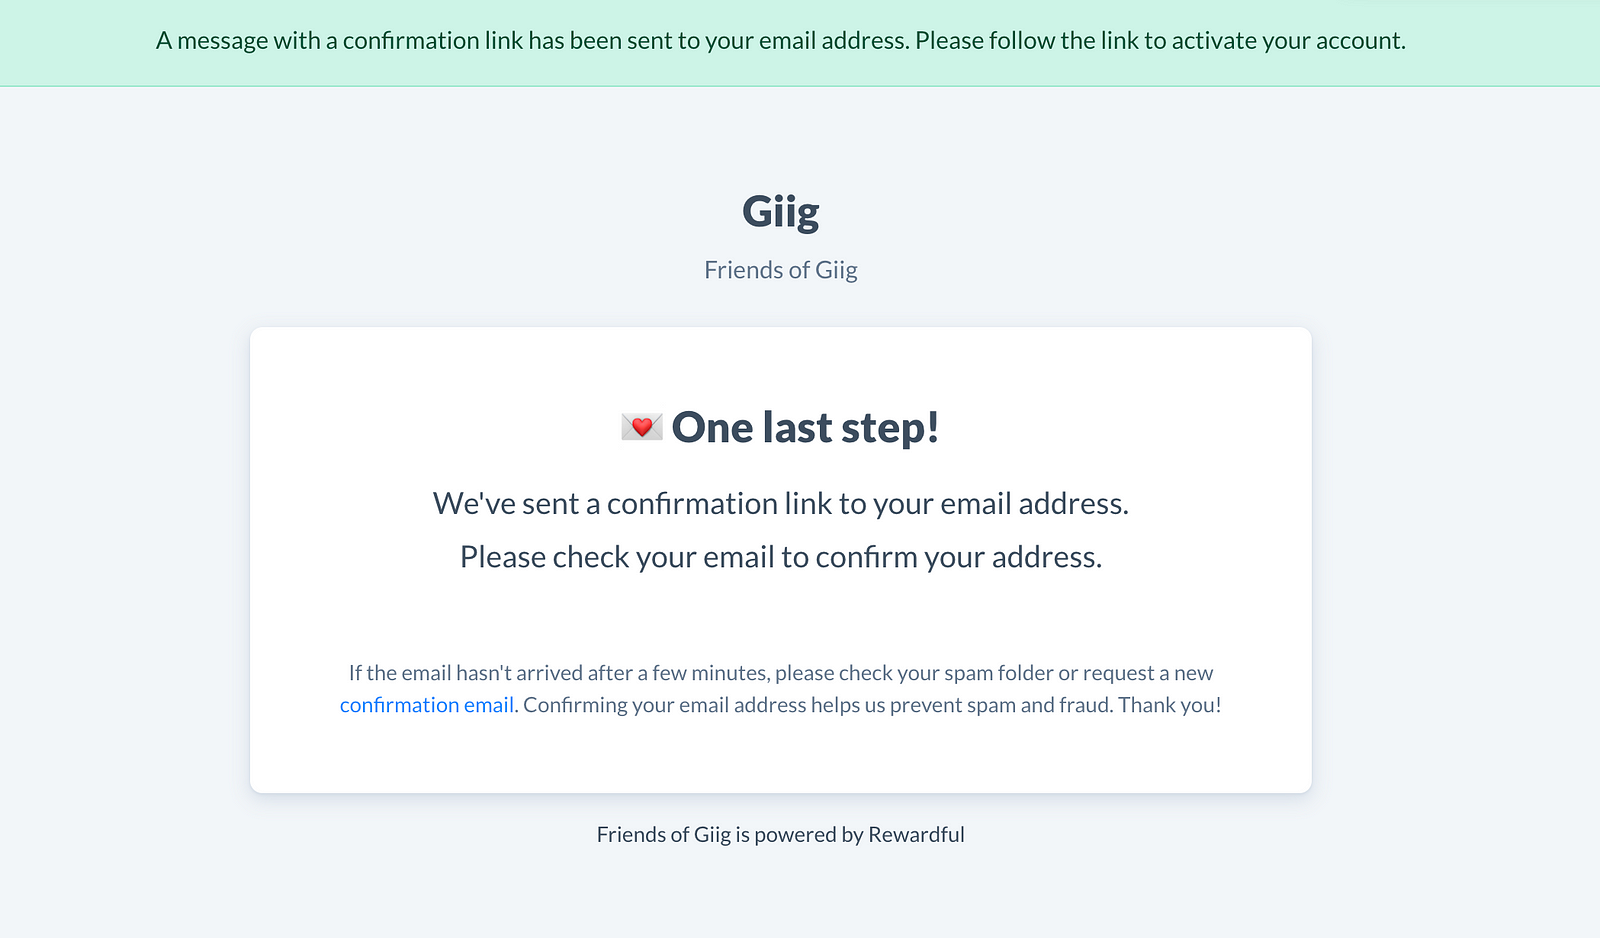Image resolution: width=1600 pixels, height=938 pixels.
Task: Open the confirmation email link
Action: [427, 705]
